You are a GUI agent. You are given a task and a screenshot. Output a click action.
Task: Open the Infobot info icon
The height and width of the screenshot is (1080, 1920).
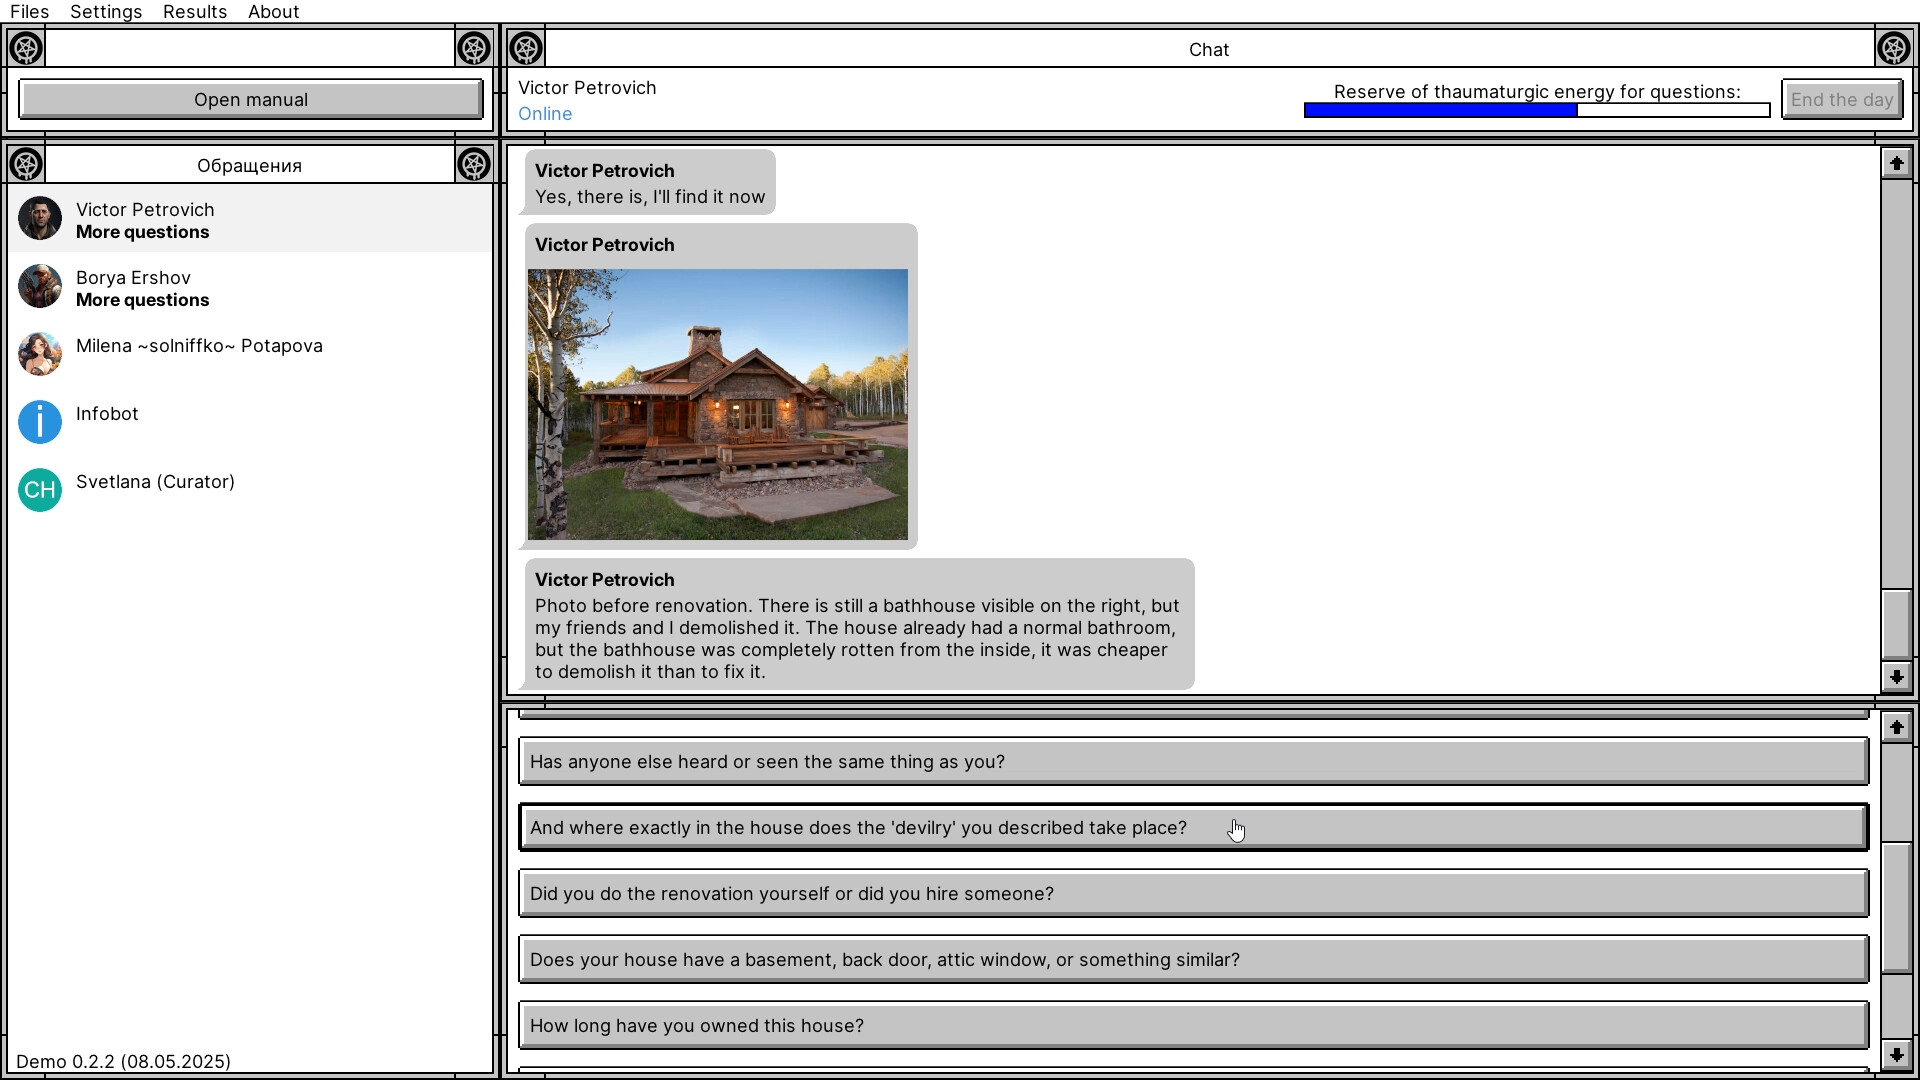[x=40, y=421]
